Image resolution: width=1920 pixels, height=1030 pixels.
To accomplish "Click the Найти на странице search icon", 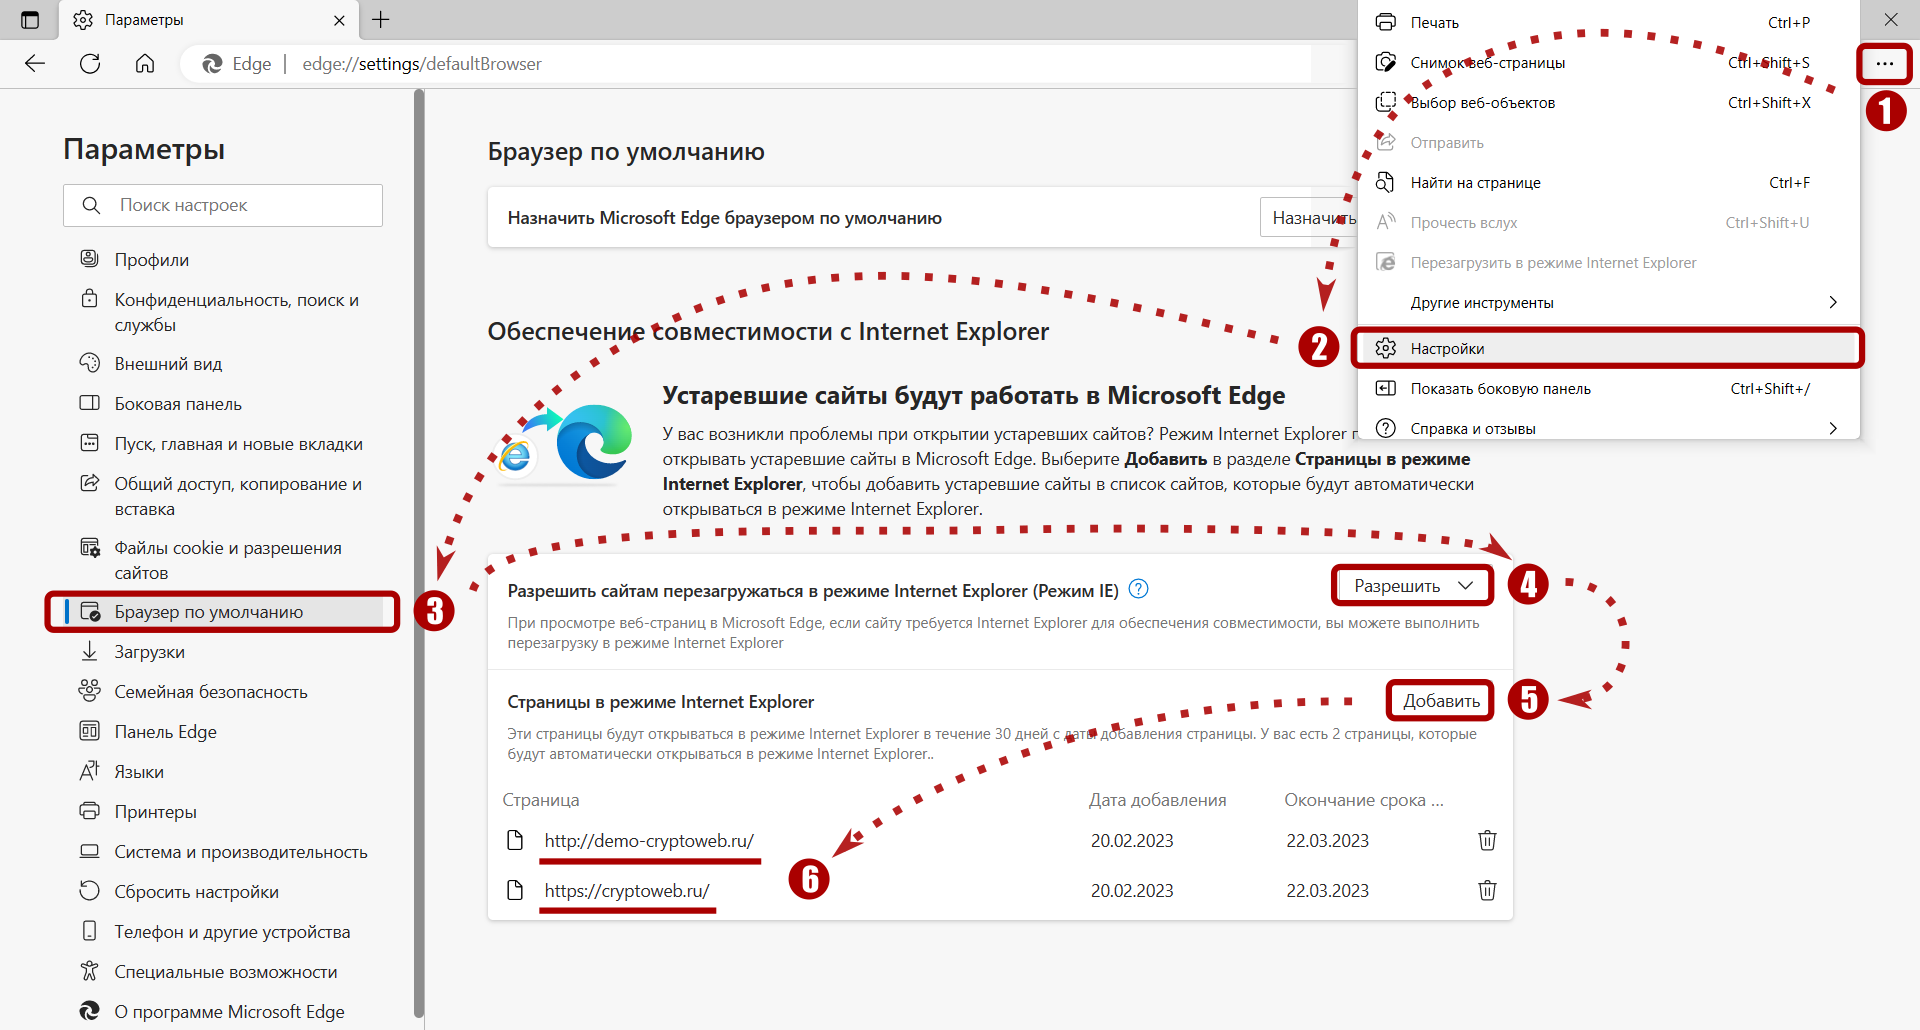I will pos(1386,182).
